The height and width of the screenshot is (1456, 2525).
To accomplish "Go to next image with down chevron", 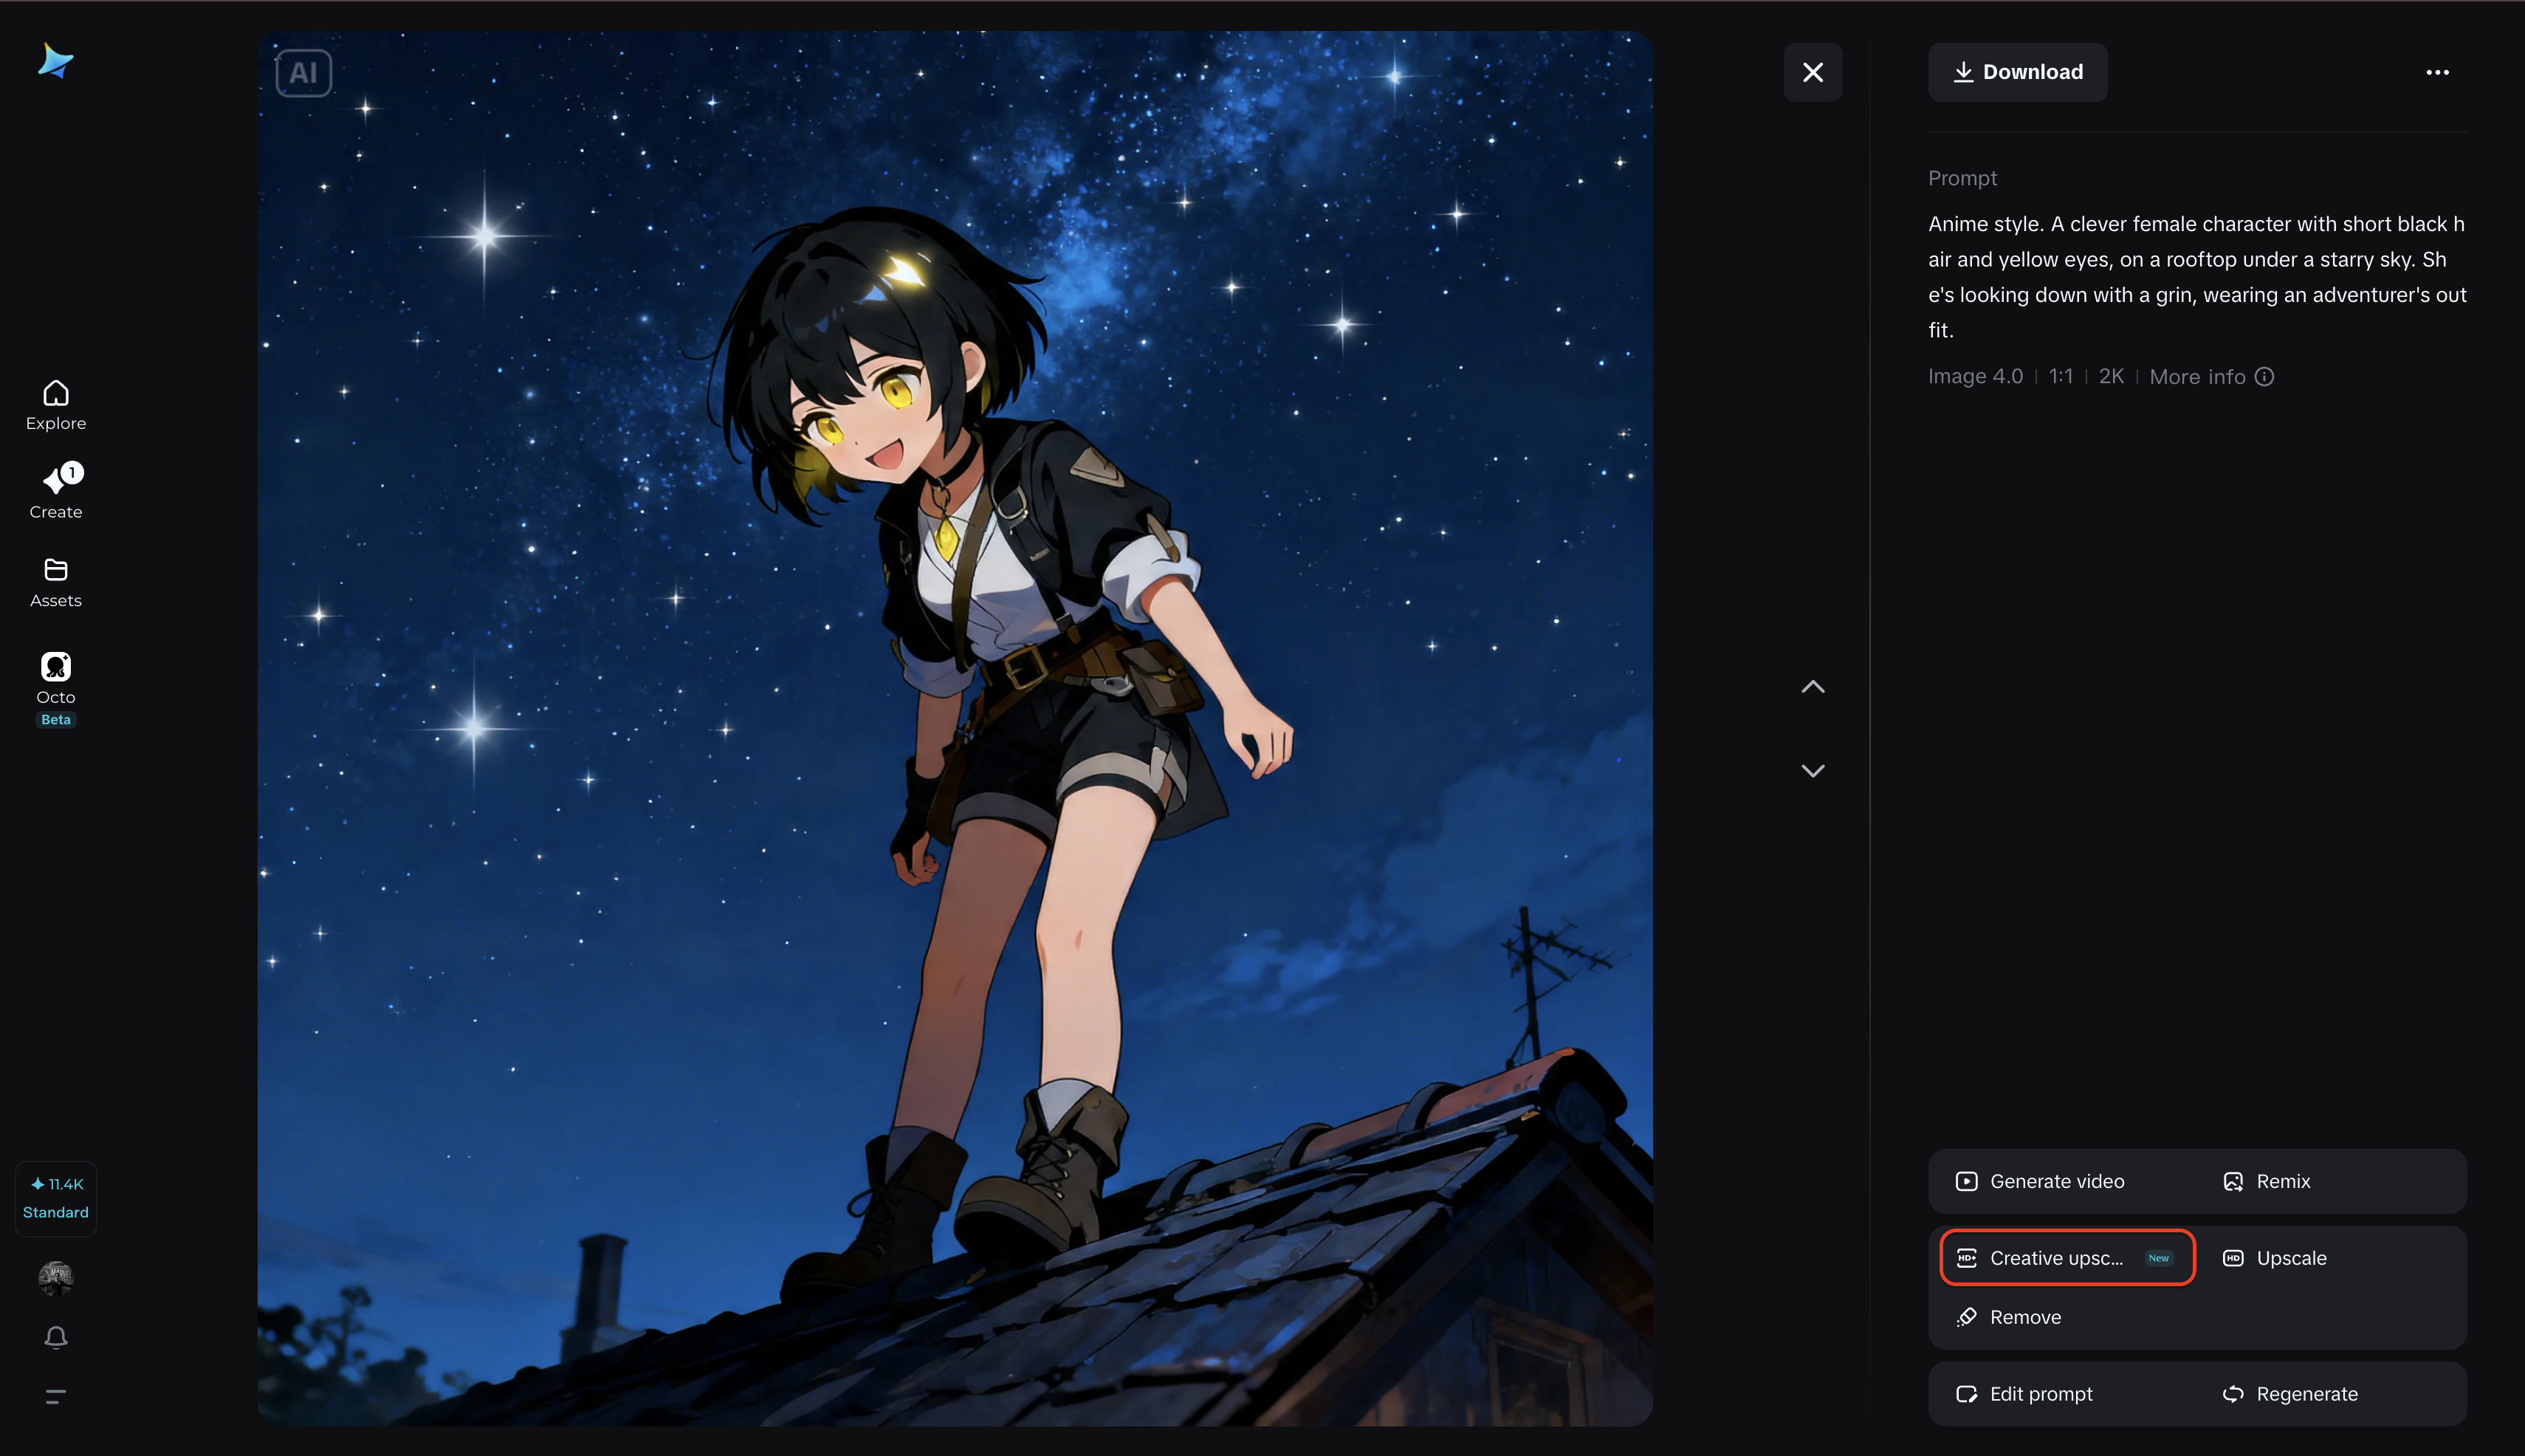I will (x=1813, y=770).
